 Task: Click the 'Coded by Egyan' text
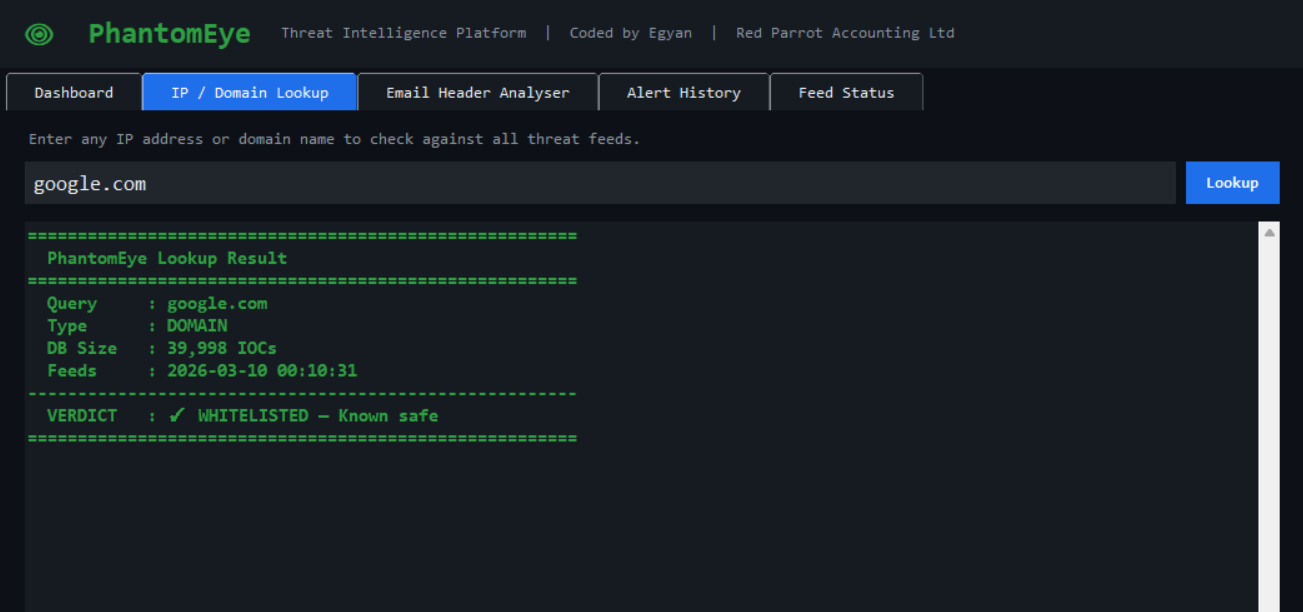tap(630, 33)
